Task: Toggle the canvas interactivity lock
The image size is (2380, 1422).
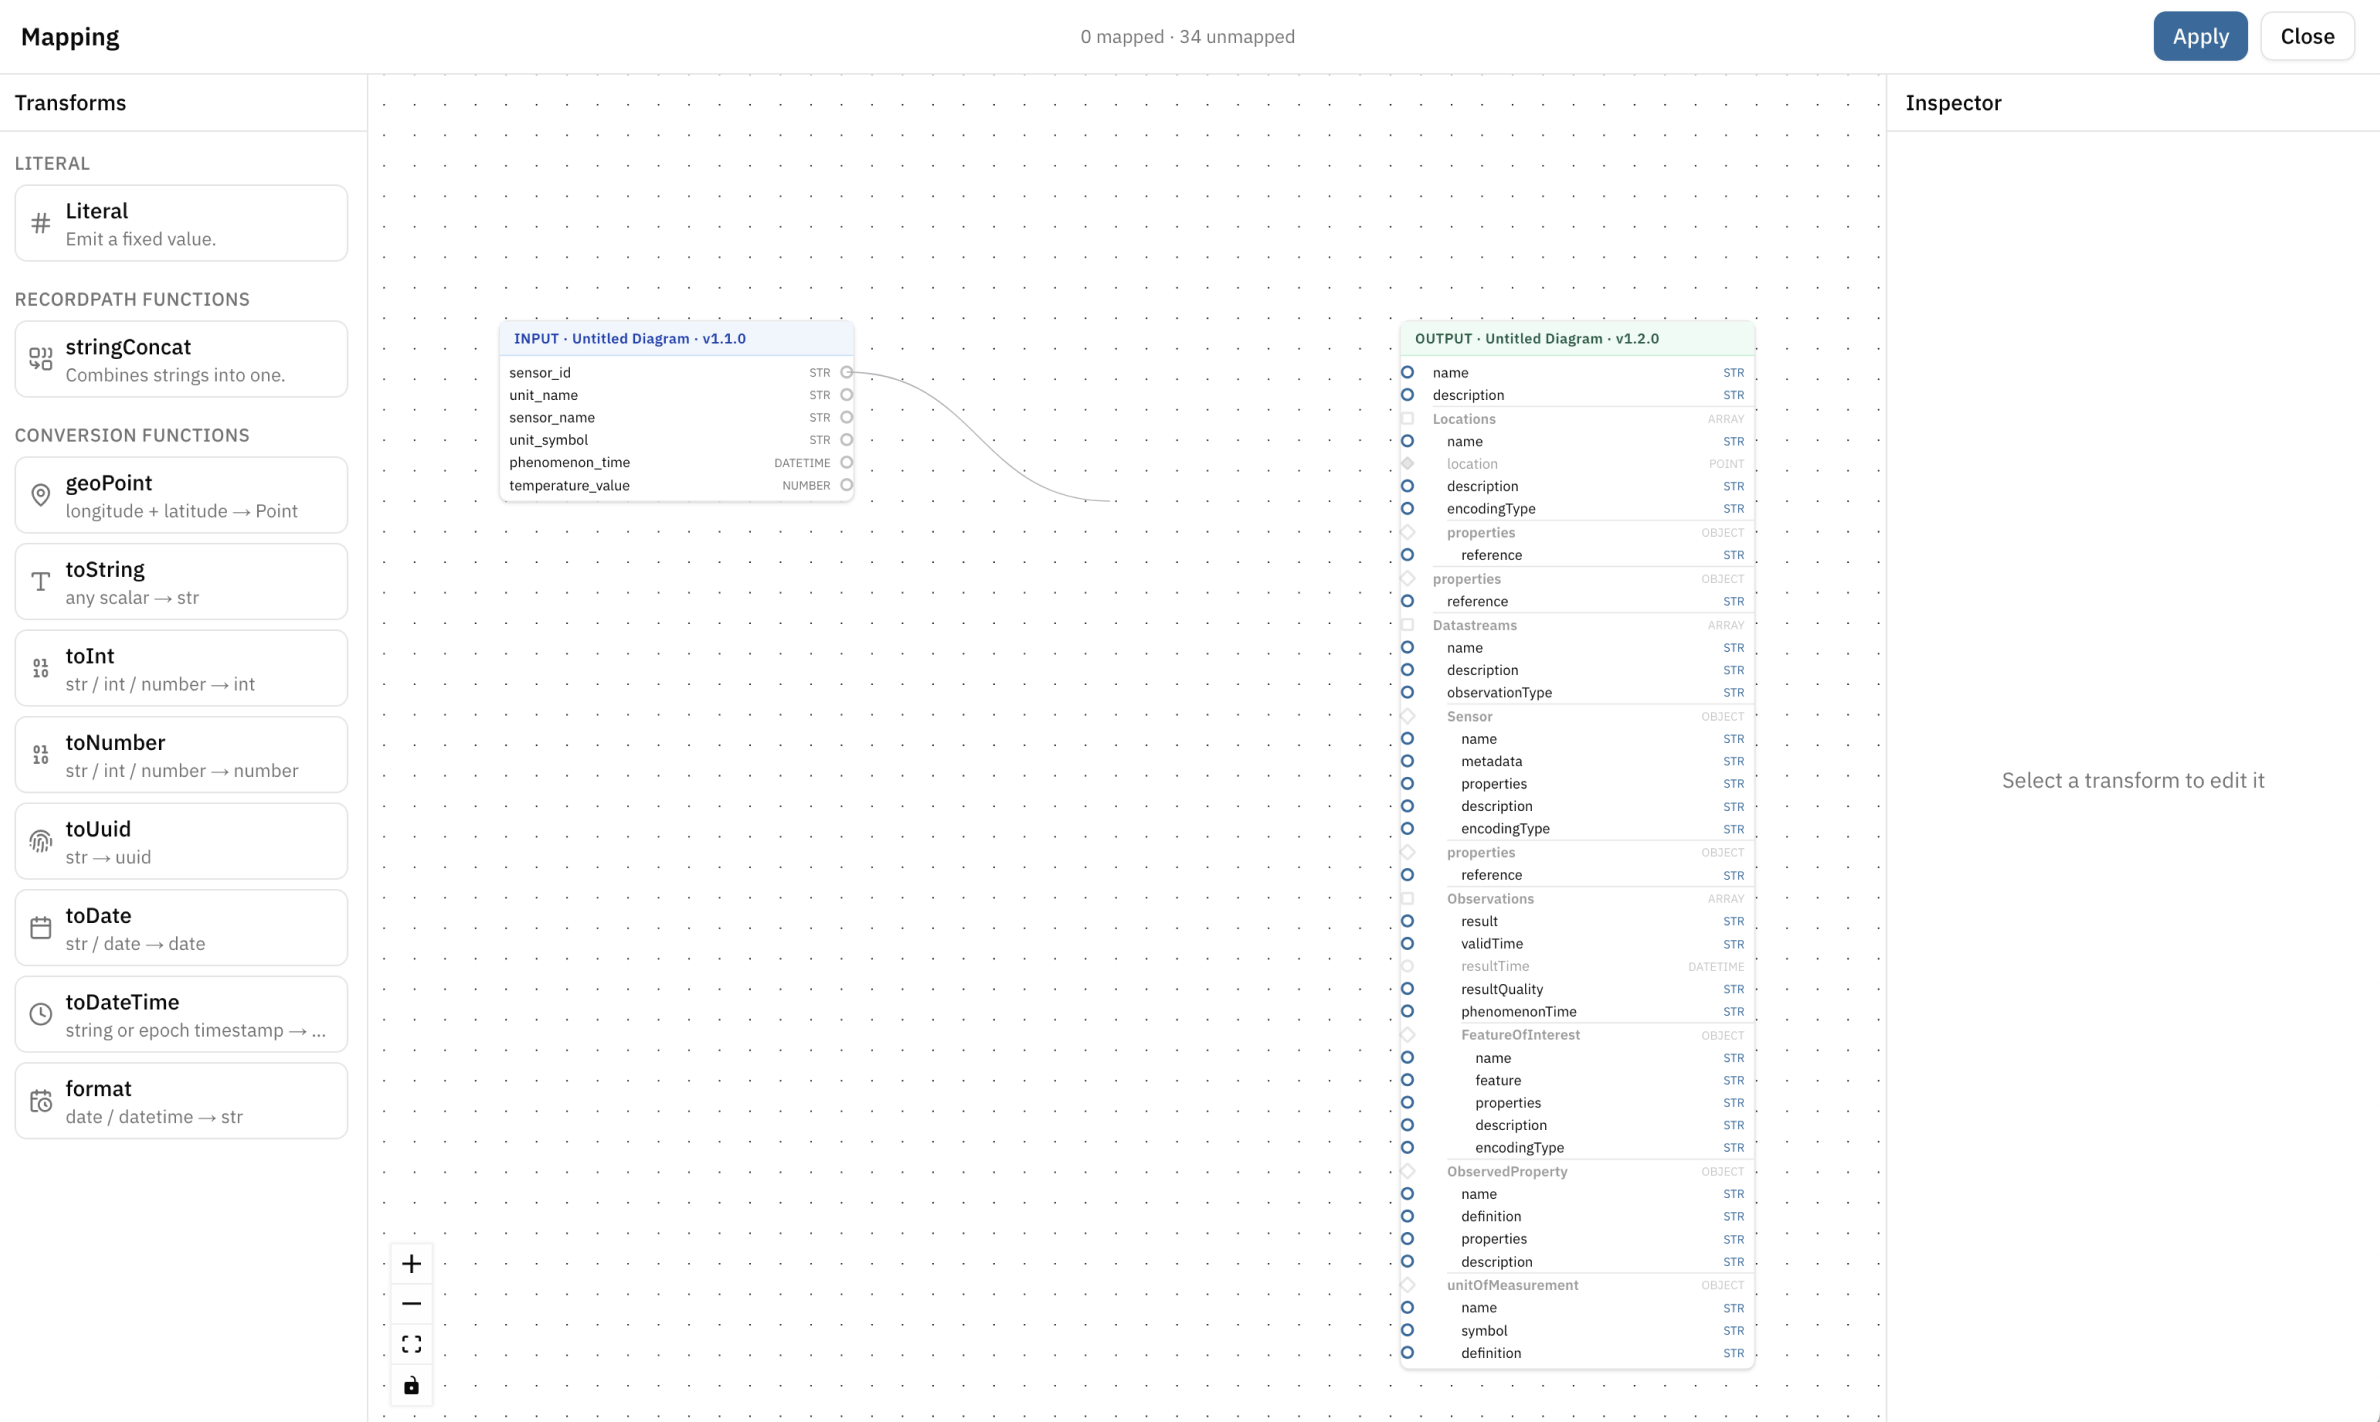Action: (411, 1386)
